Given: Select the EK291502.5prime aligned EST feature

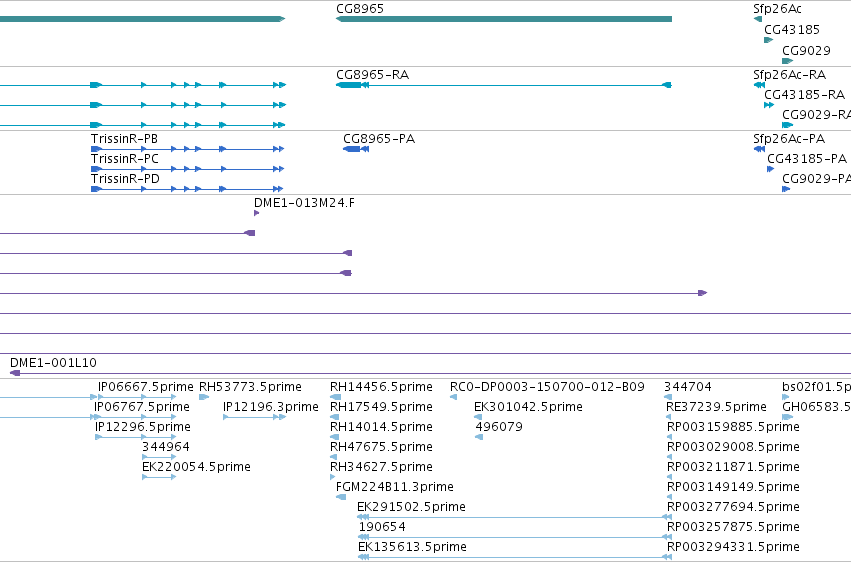Looking at the screenshot, I should click(514, 518).
